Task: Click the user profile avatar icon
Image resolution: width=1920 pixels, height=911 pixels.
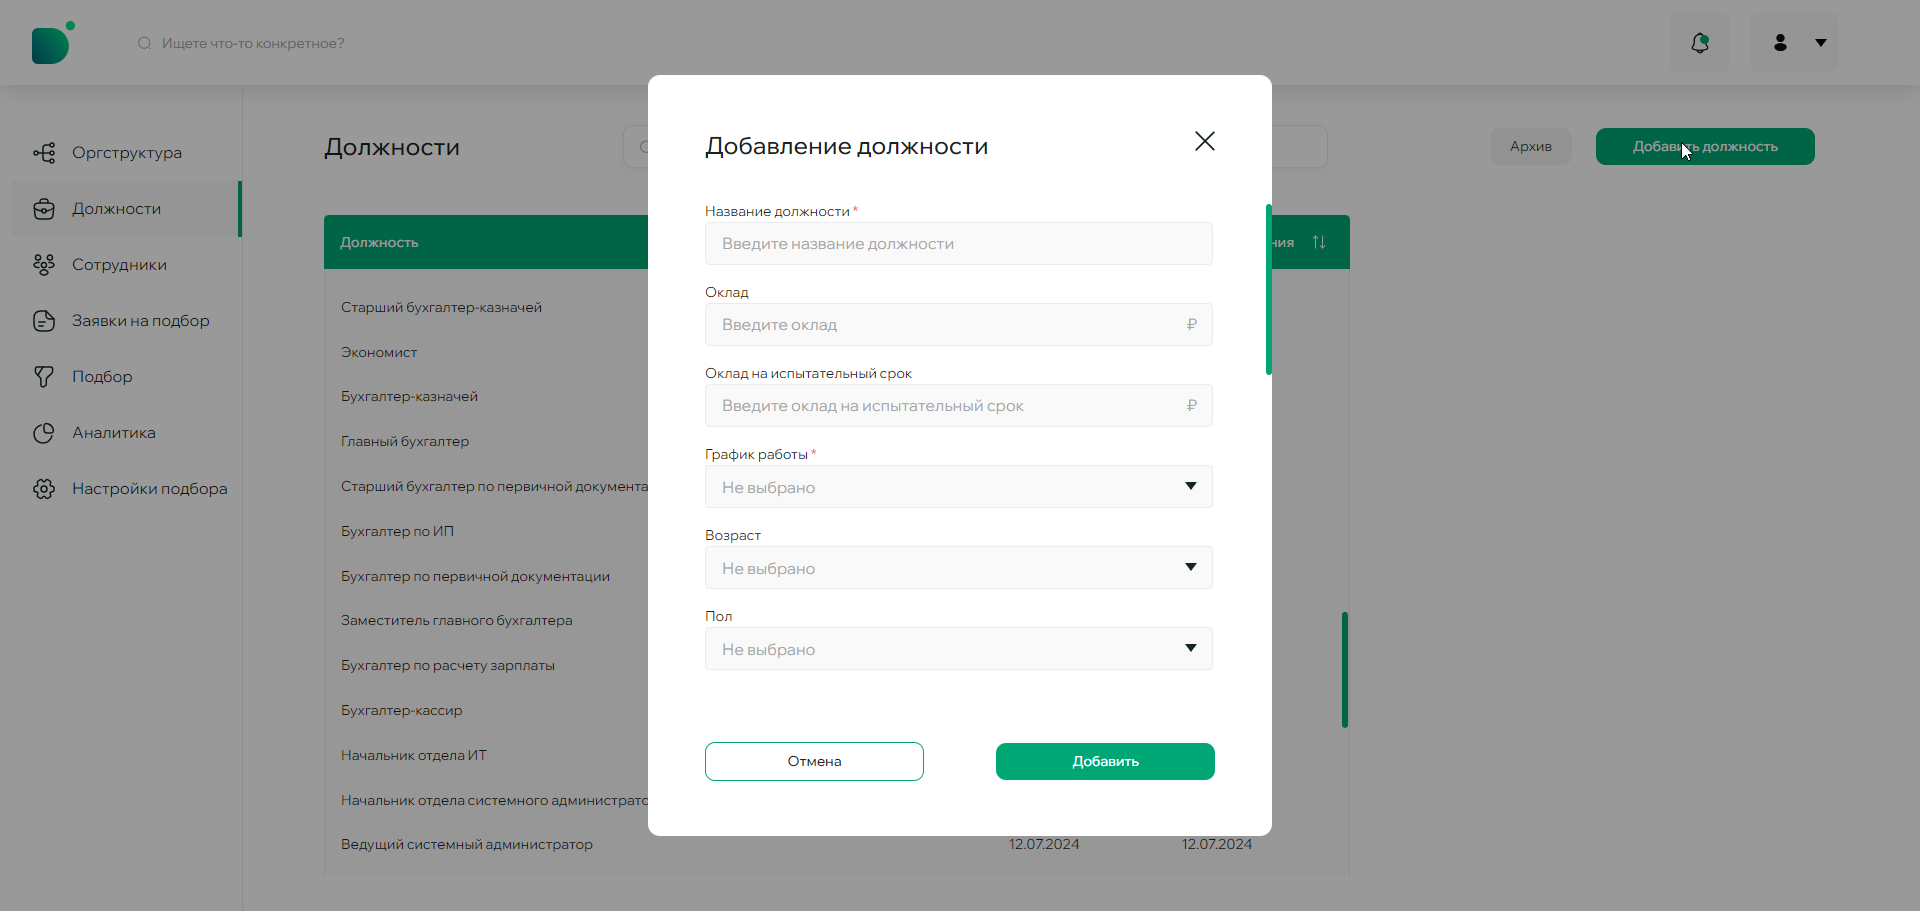Action: pos(1780,43)
